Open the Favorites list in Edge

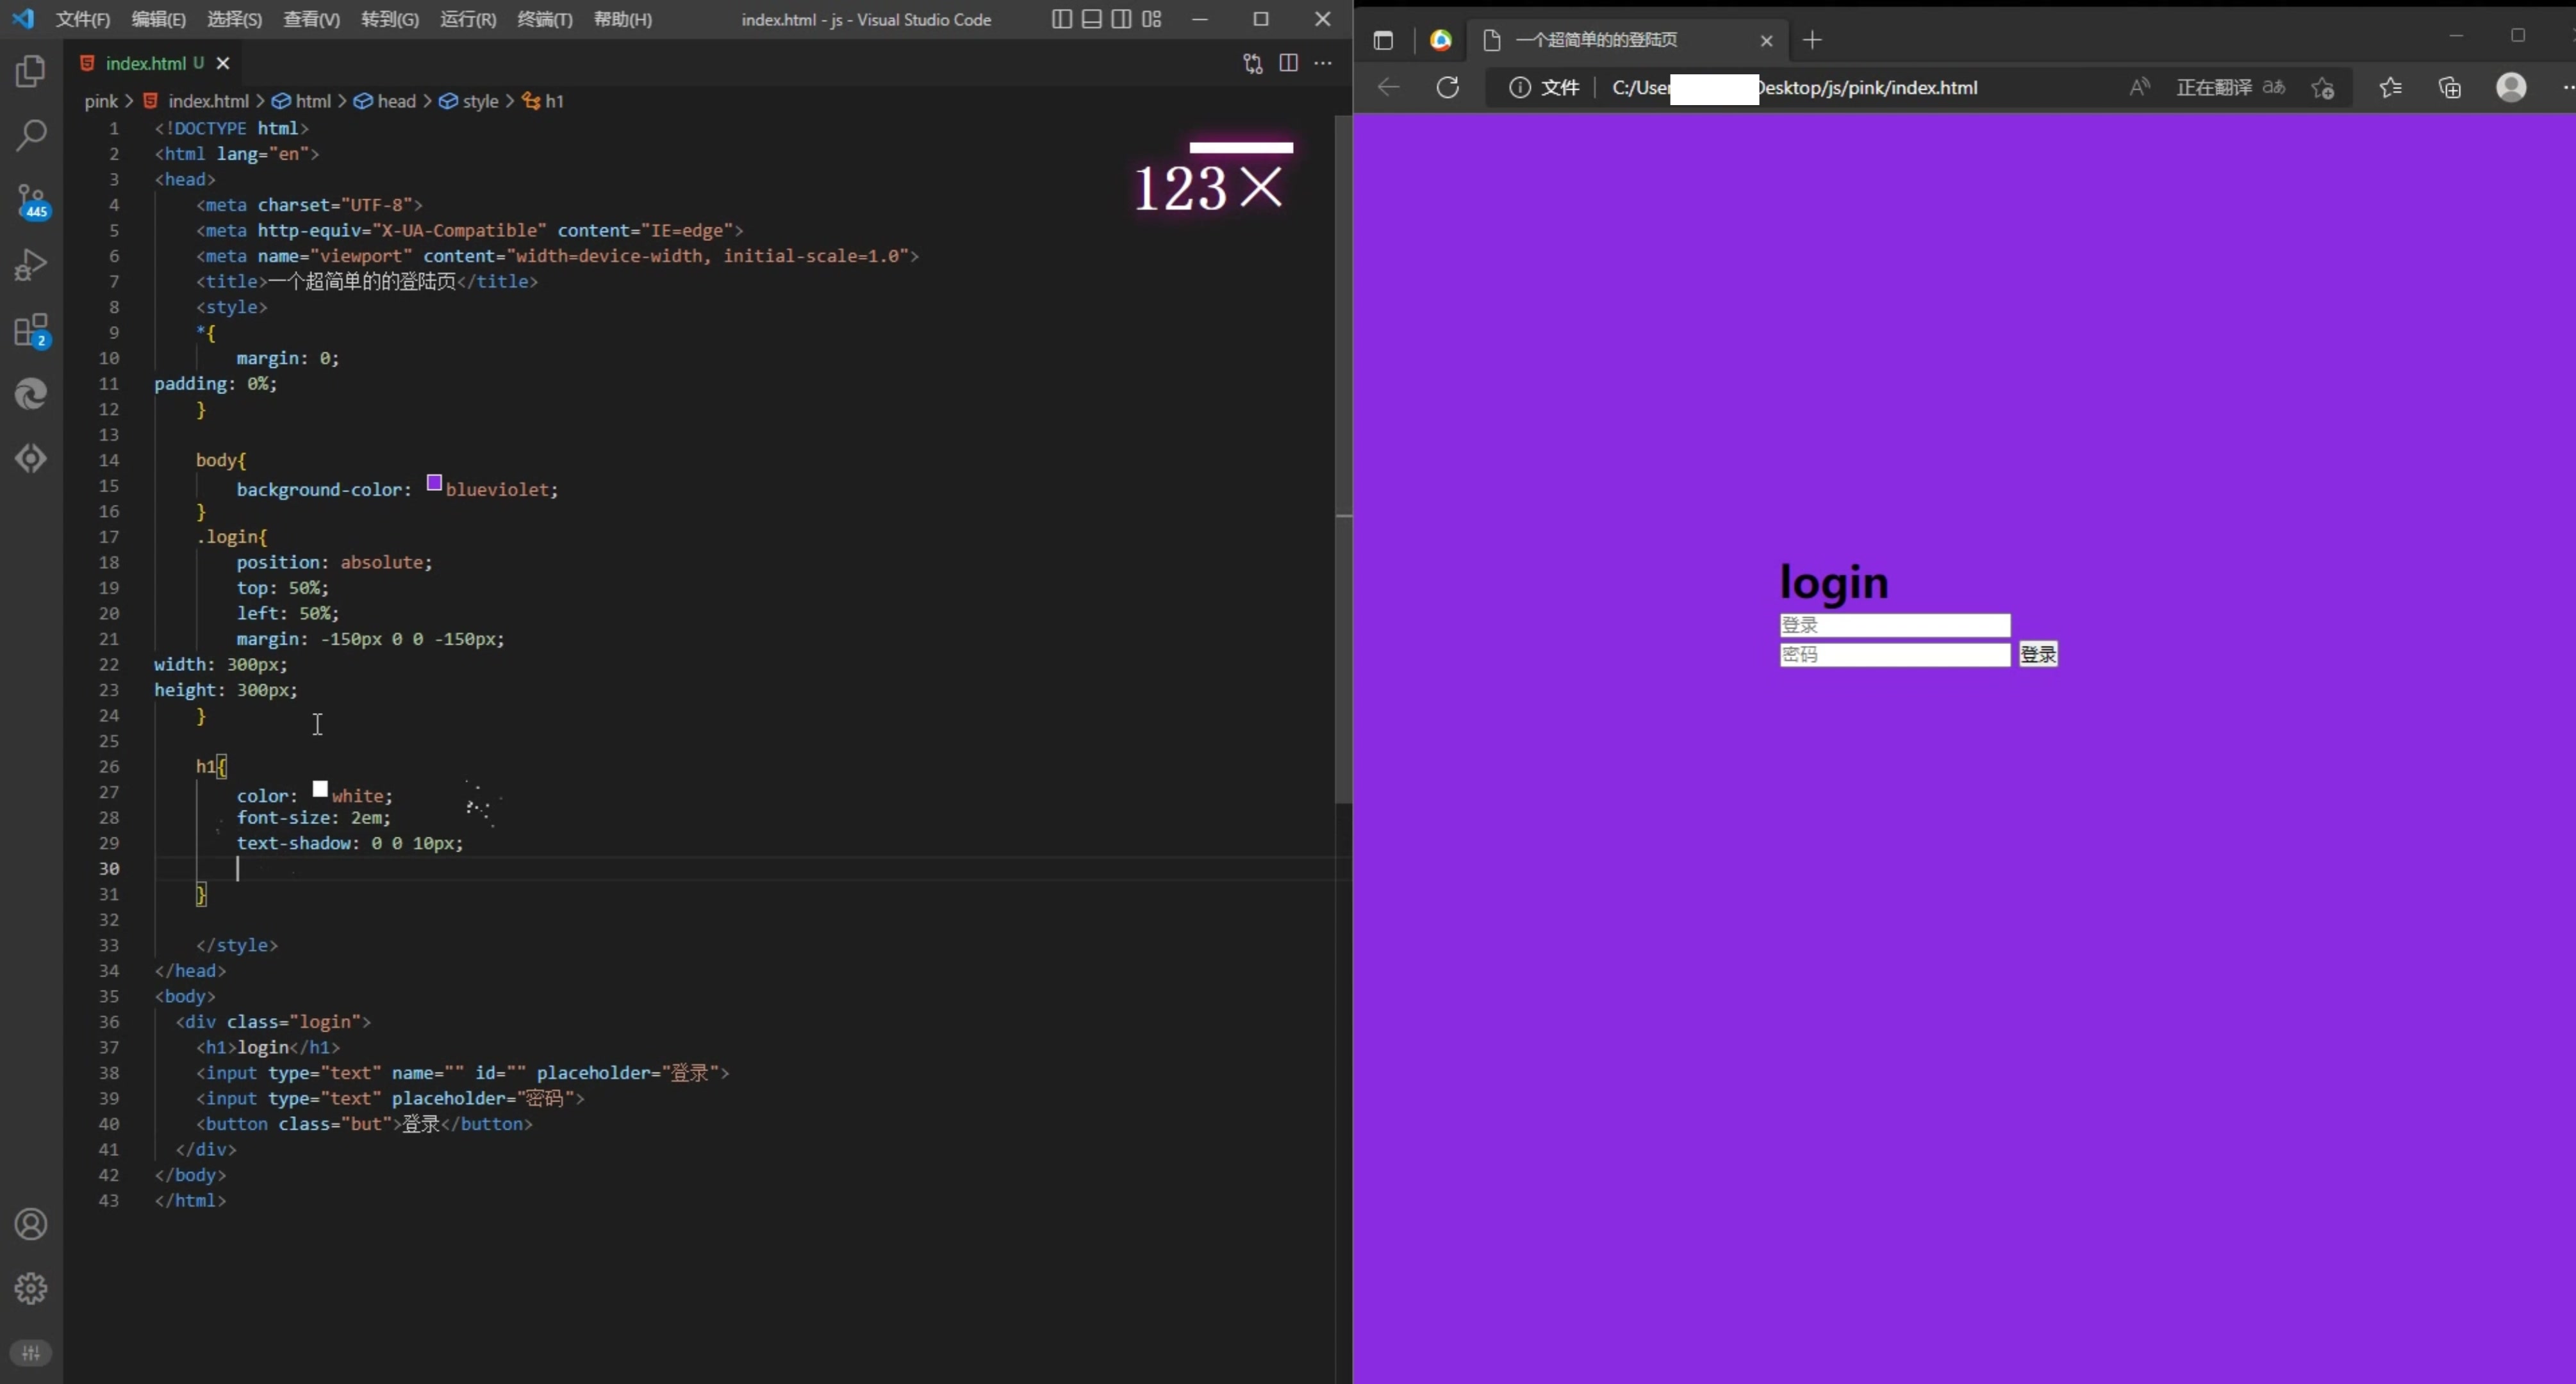tap(2390, 88)
